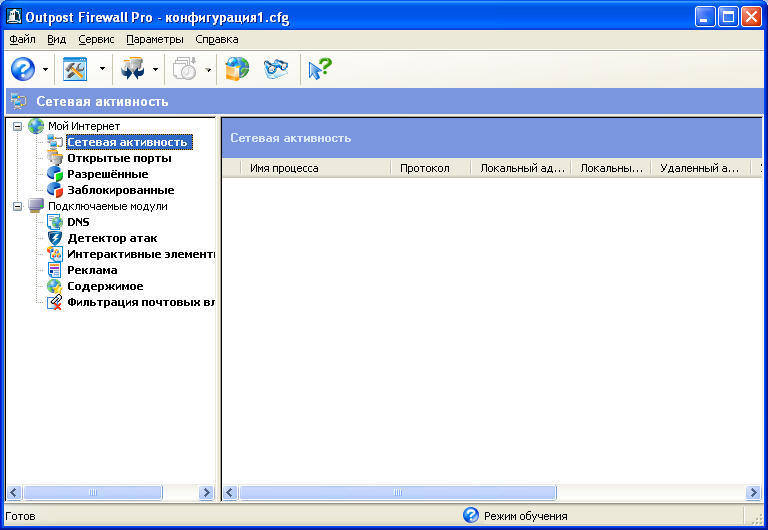Sort by Локальный ад... column header
The image size is (768, 530).
click(x=521, y=168)
